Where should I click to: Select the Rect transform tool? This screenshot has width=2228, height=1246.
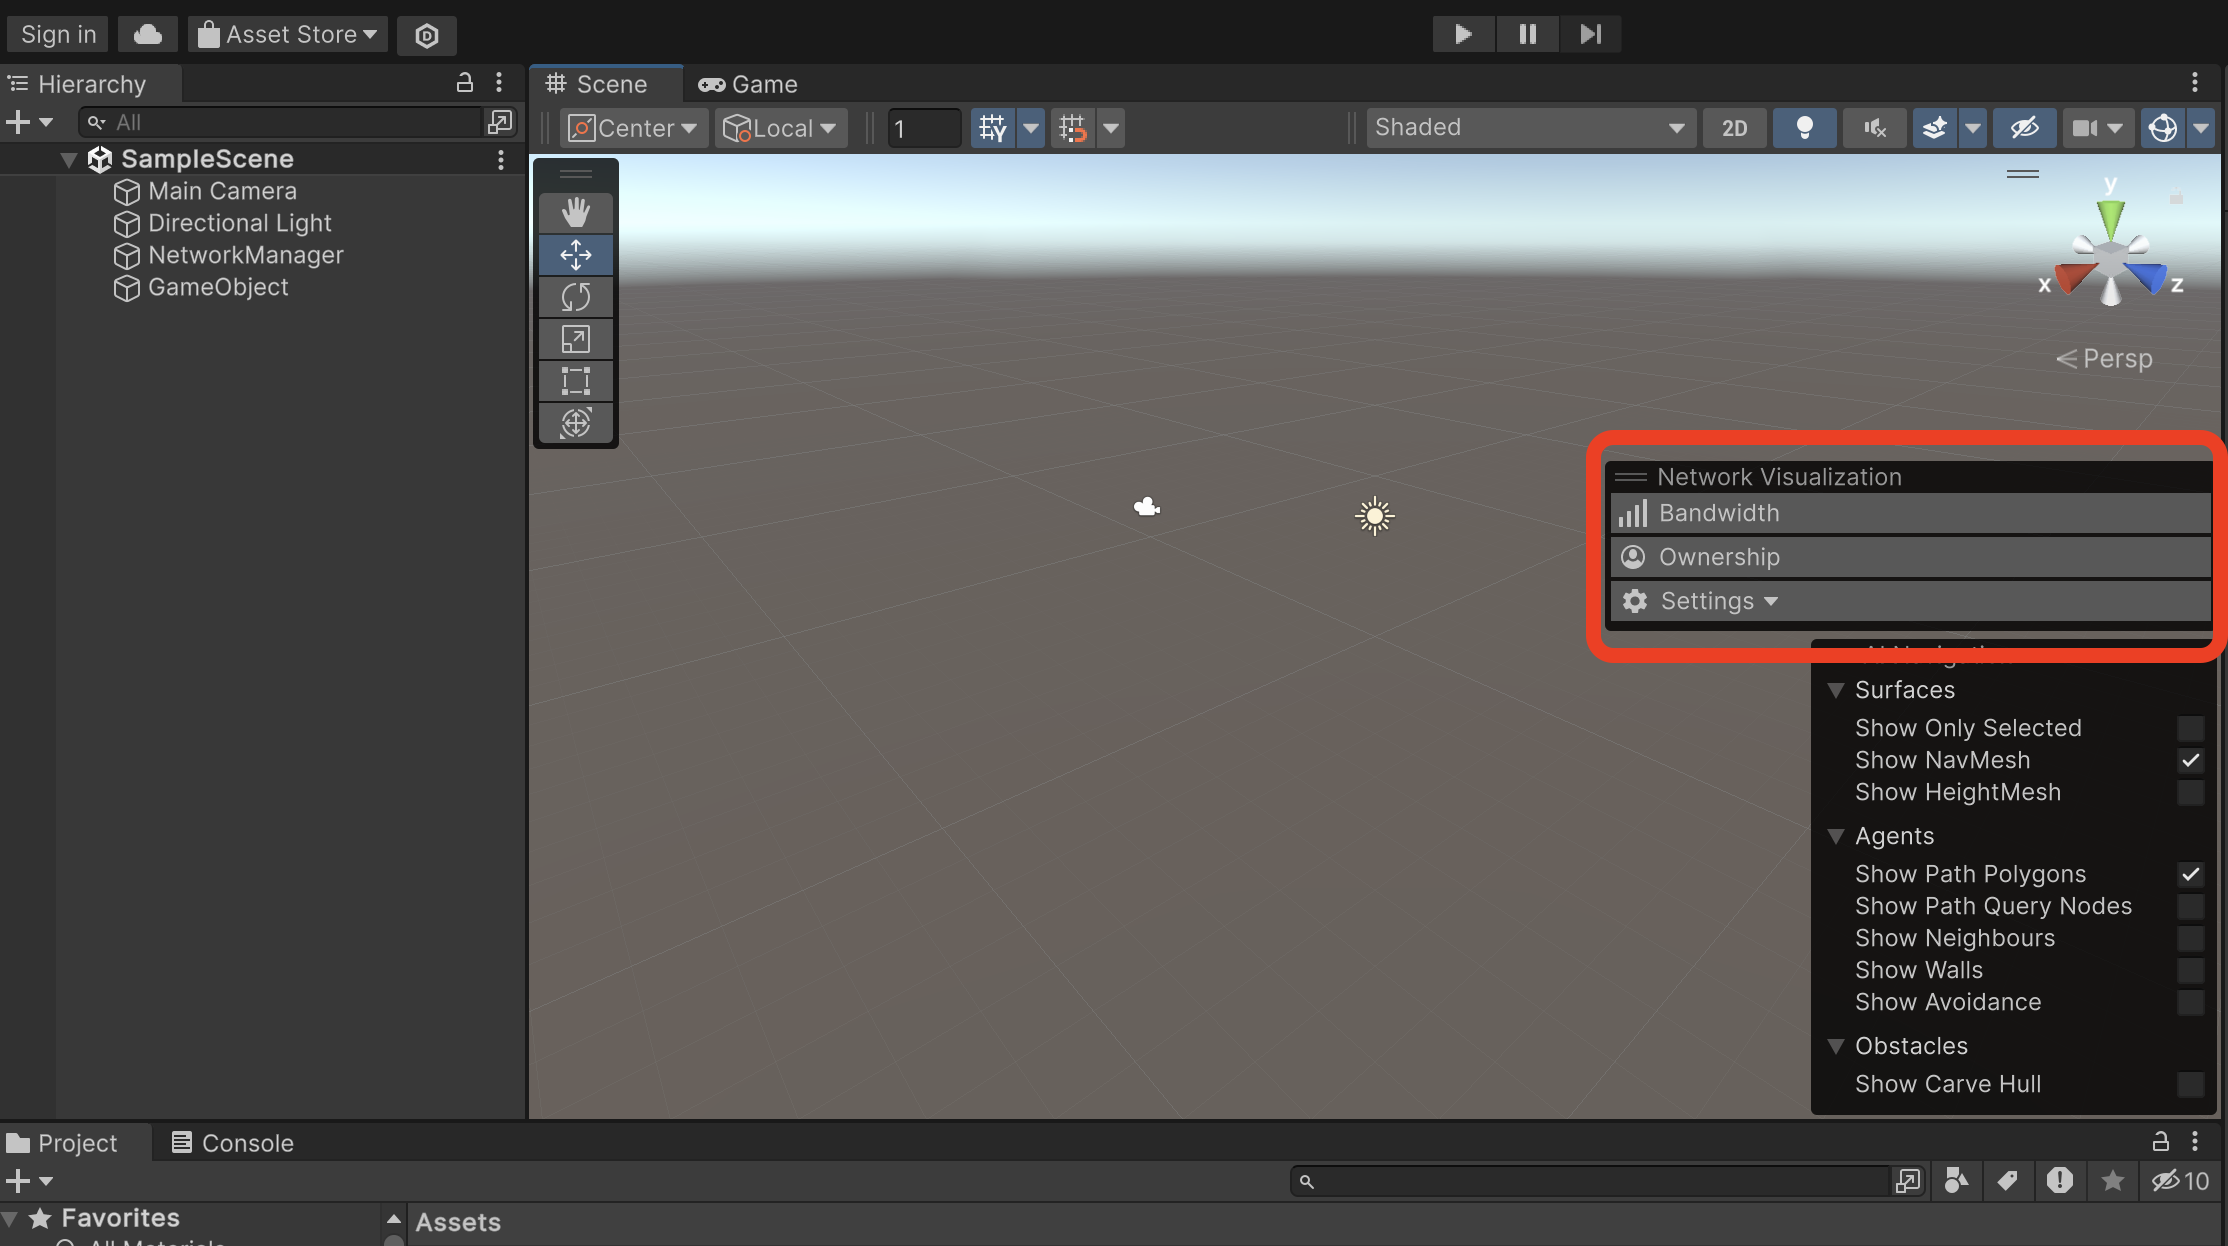tap(575, 381)
